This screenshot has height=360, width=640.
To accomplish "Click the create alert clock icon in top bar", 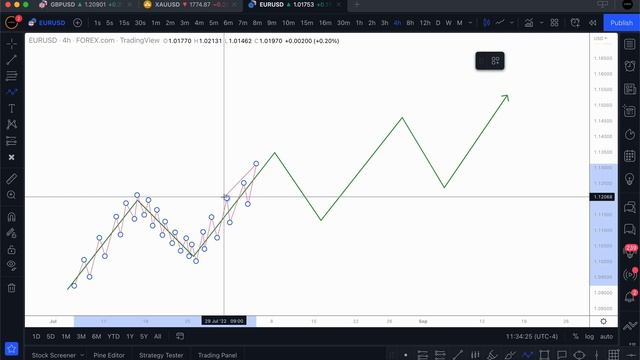I will (x=575, y=23).
